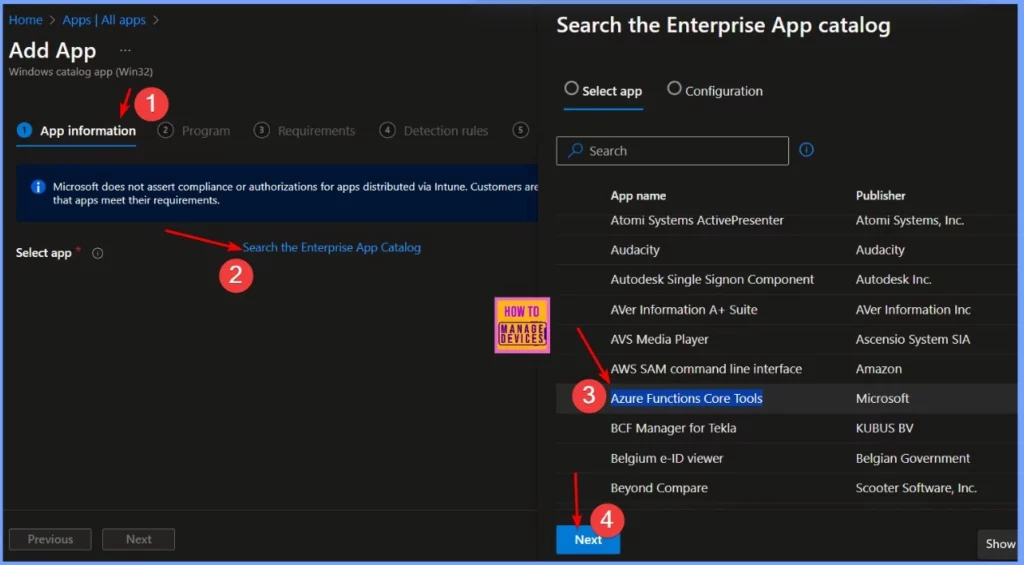Open Apps | All apps breadcrumb
This screenshot has height=565, width=1024.
pyautogui.click(x=104, y=20)
